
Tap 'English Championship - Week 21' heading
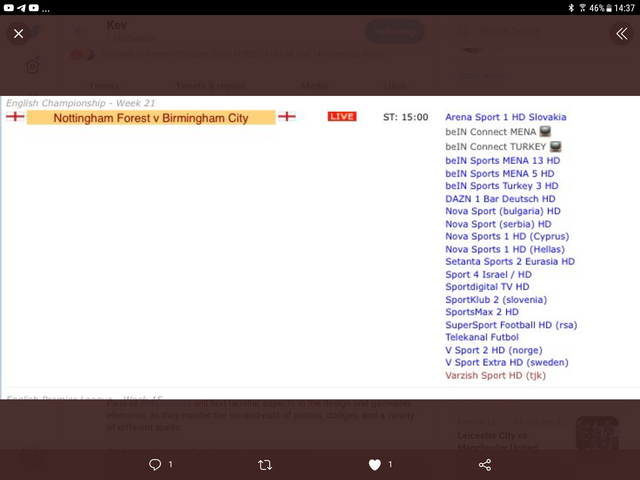tap(80, 103)
